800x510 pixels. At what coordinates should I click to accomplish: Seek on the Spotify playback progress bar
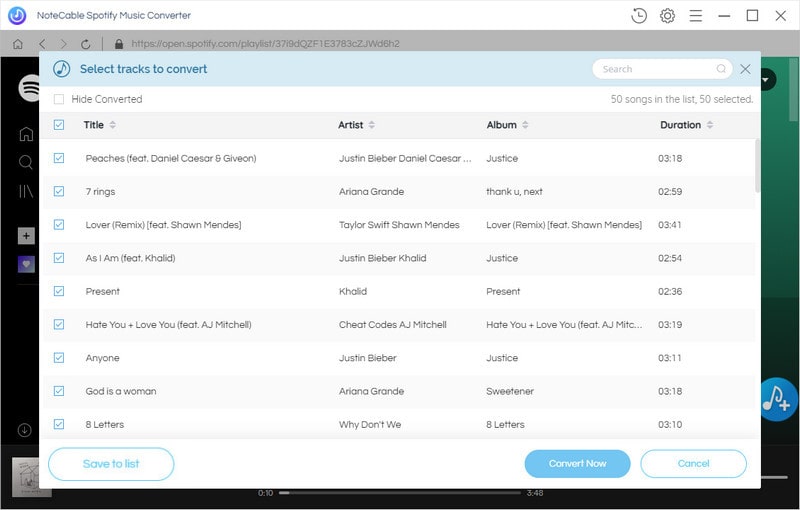400,493
